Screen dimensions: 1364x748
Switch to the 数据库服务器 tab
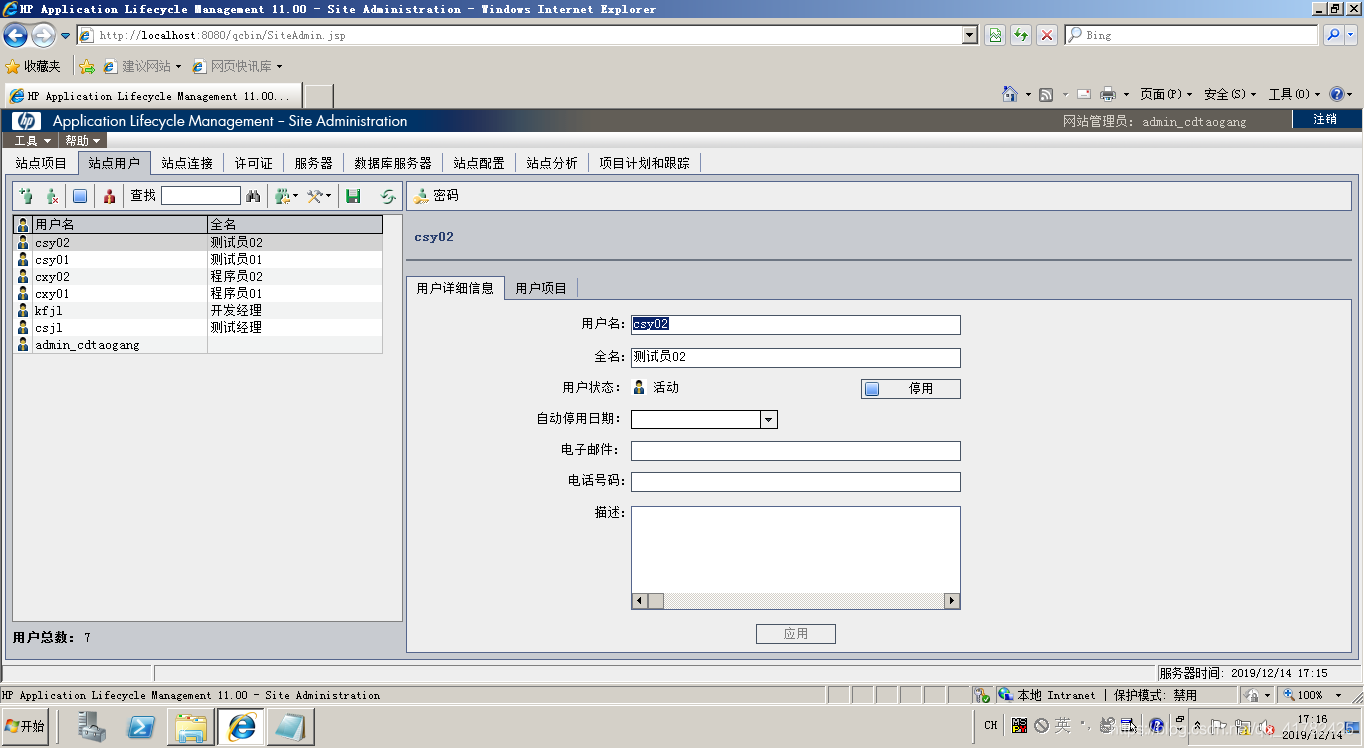coord(393,163)
